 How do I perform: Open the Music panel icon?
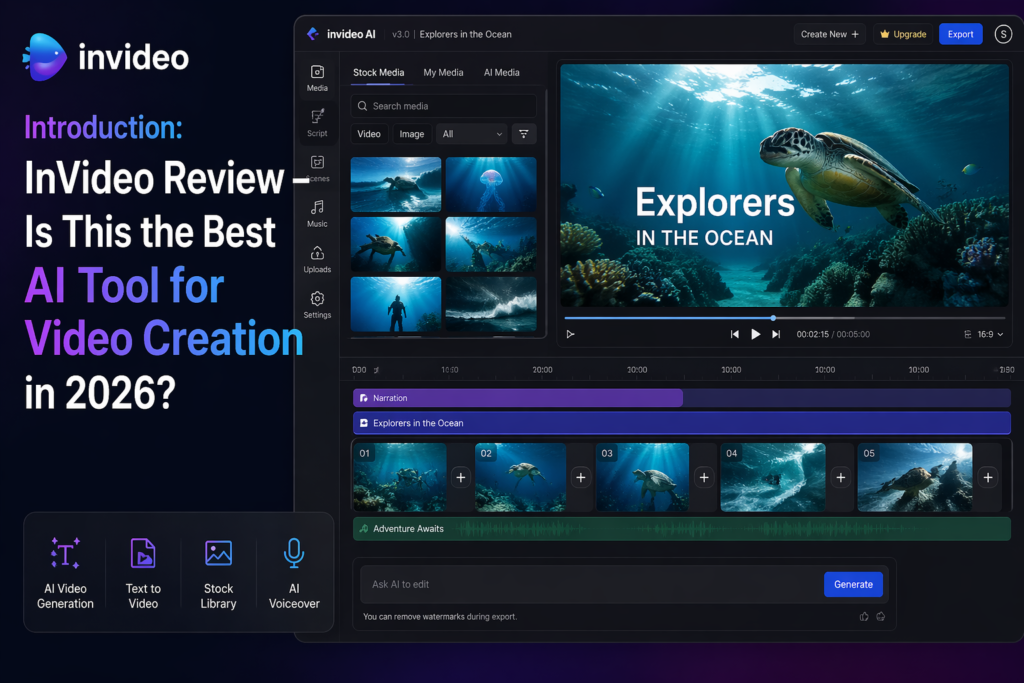tap(317, 208)
